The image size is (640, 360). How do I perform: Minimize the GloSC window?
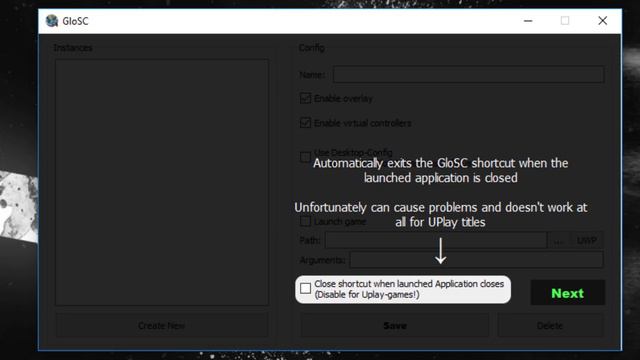[528, 21]
